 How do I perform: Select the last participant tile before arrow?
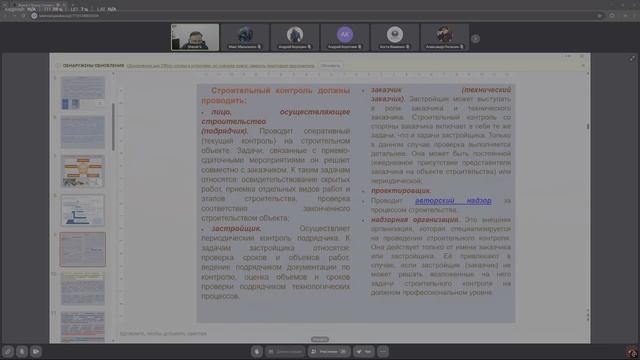tap(444, 37)
